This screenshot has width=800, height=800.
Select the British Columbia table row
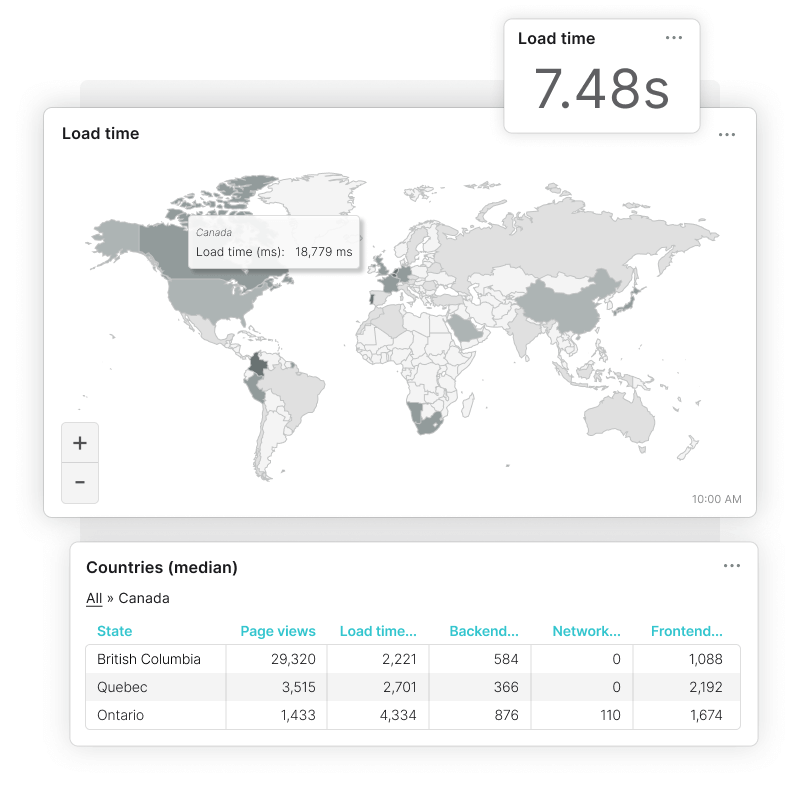coord(400,659)
